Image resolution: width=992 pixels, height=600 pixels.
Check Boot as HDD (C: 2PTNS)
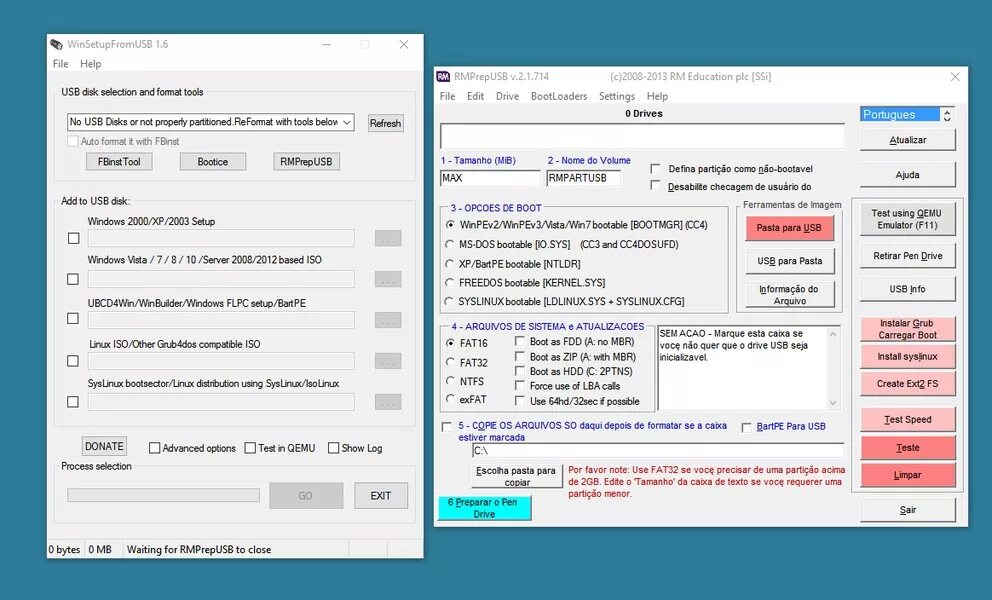click(519, 371)
